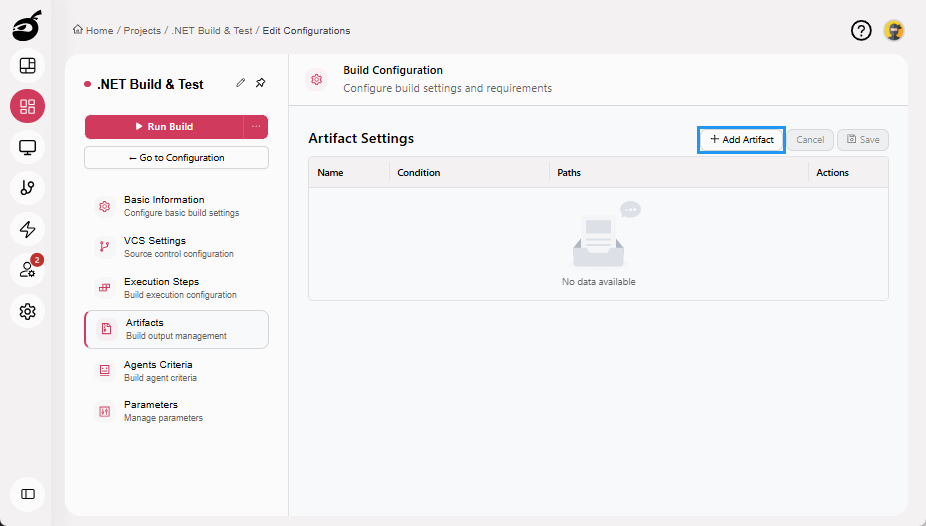
Task: Click the No data available text
Action: pos(598,282)
